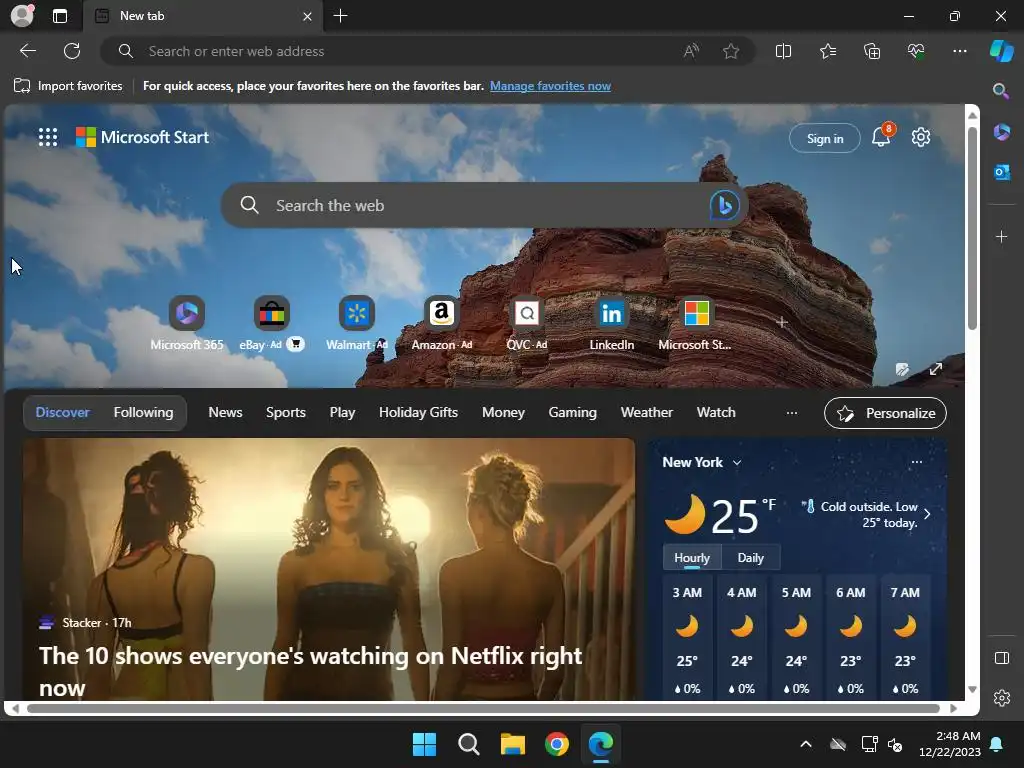The width and height of the screenshot is (1024, 768).
Task: Open Edge Settings and more menu
Action: [959, 51]
